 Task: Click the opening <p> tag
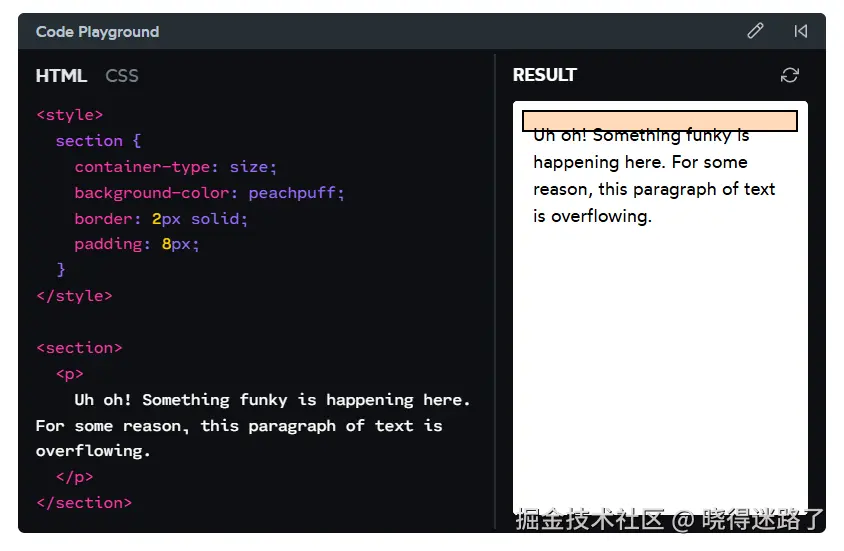tap(69, 373)
